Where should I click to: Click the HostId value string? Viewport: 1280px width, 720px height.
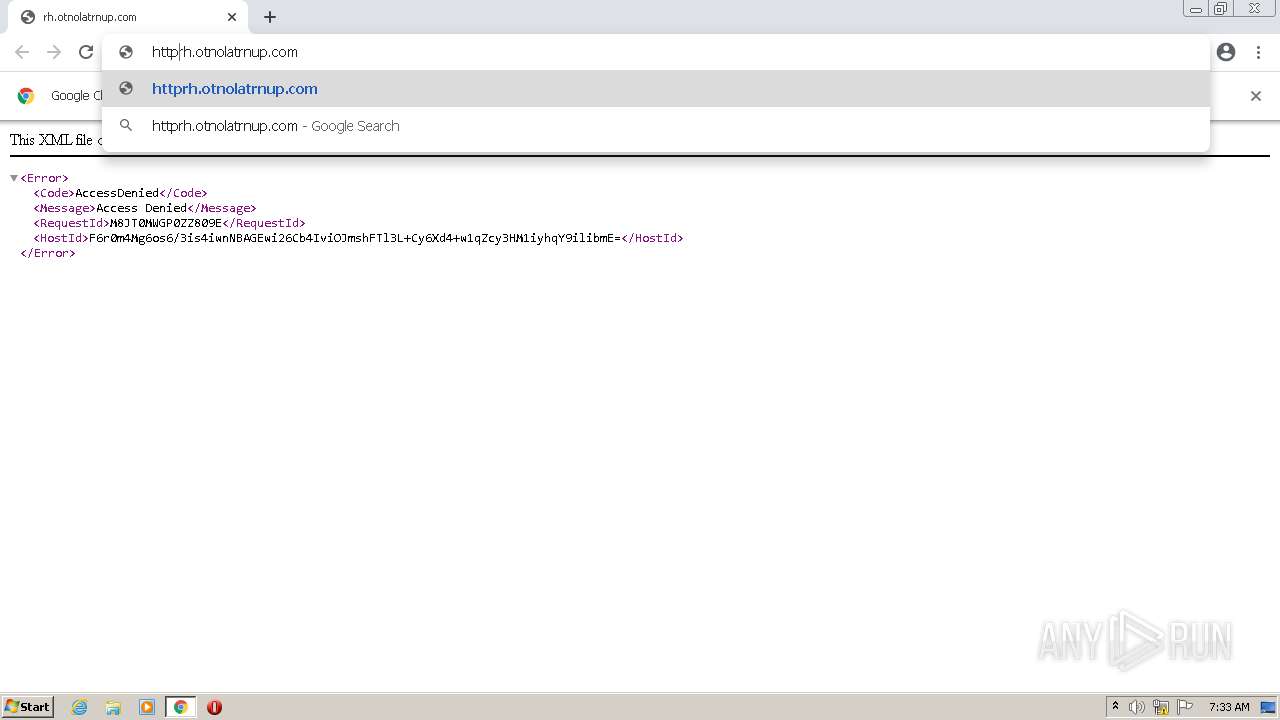click(355, 238)
